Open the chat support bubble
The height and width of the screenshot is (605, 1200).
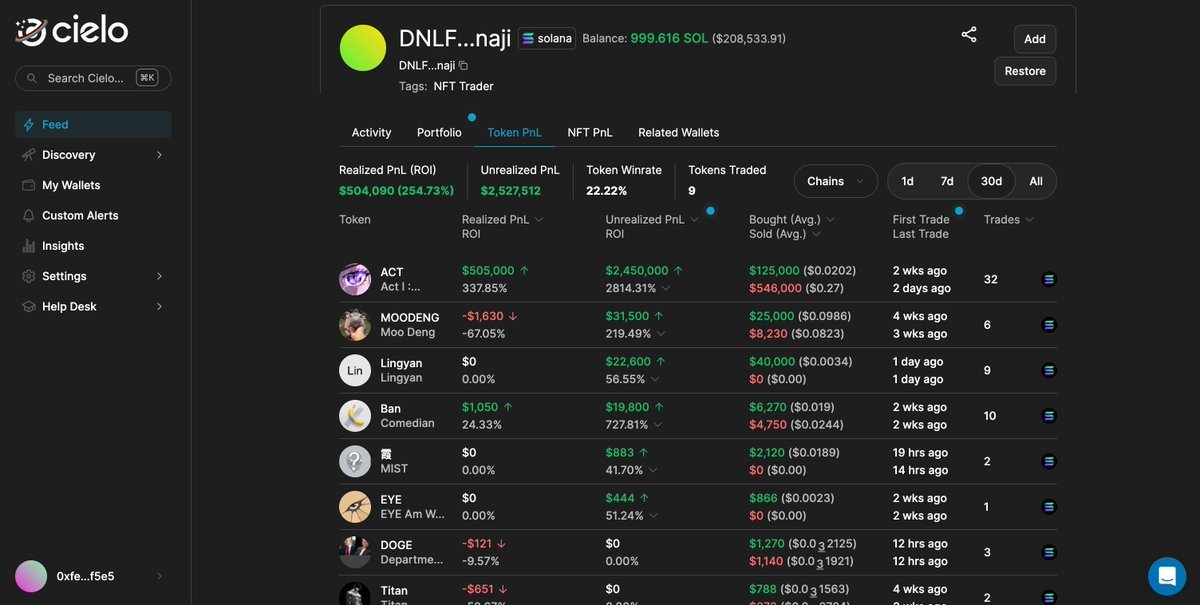[x=1166, y=576]
